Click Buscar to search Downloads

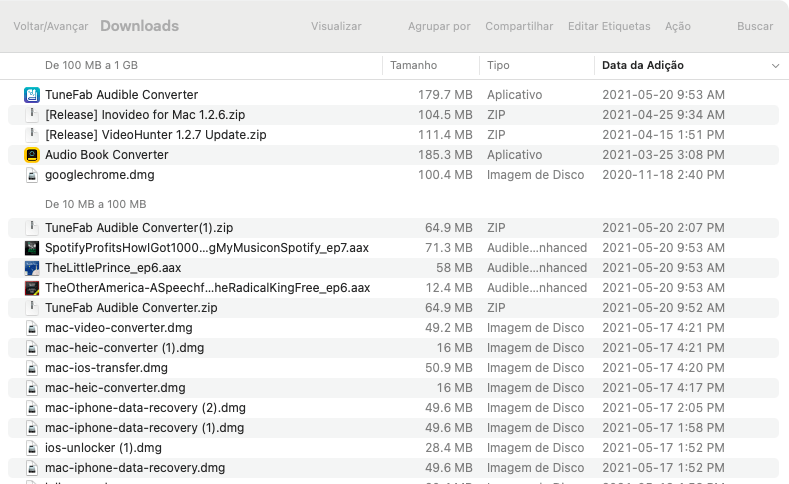tap(755, 26)
